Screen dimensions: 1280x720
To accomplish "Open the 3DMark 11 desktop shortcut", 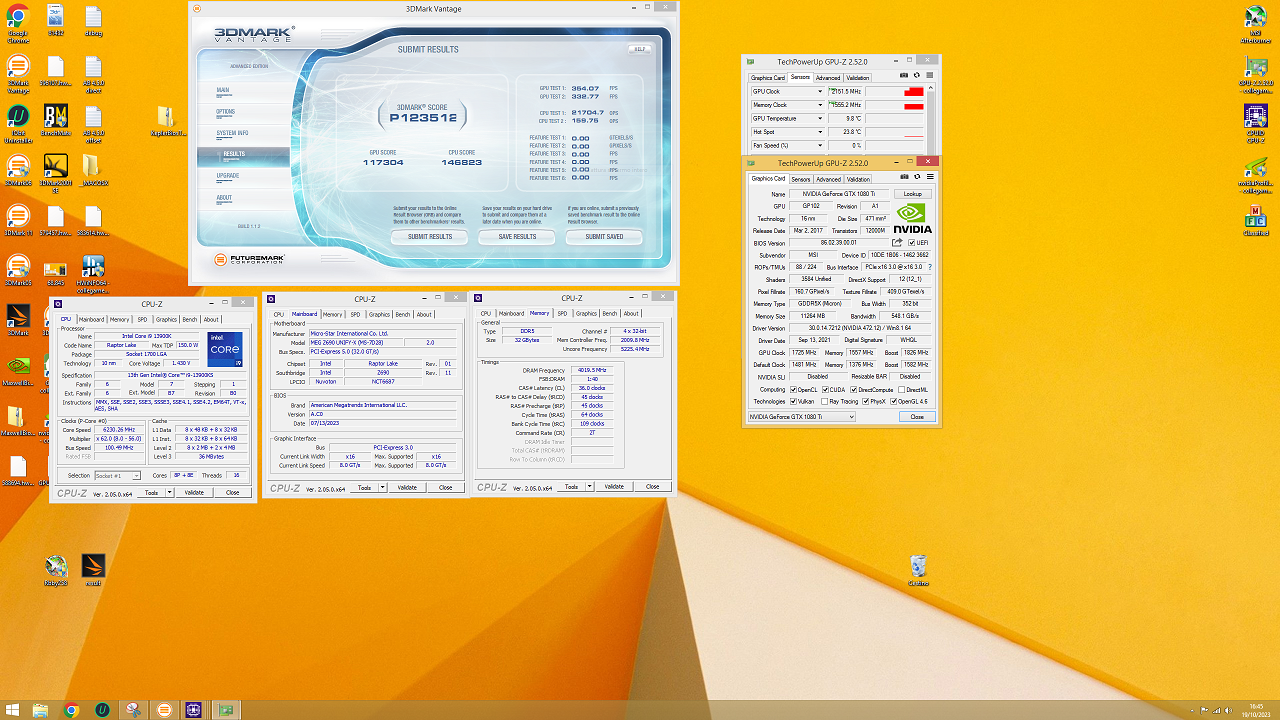I will coord(18,218).
